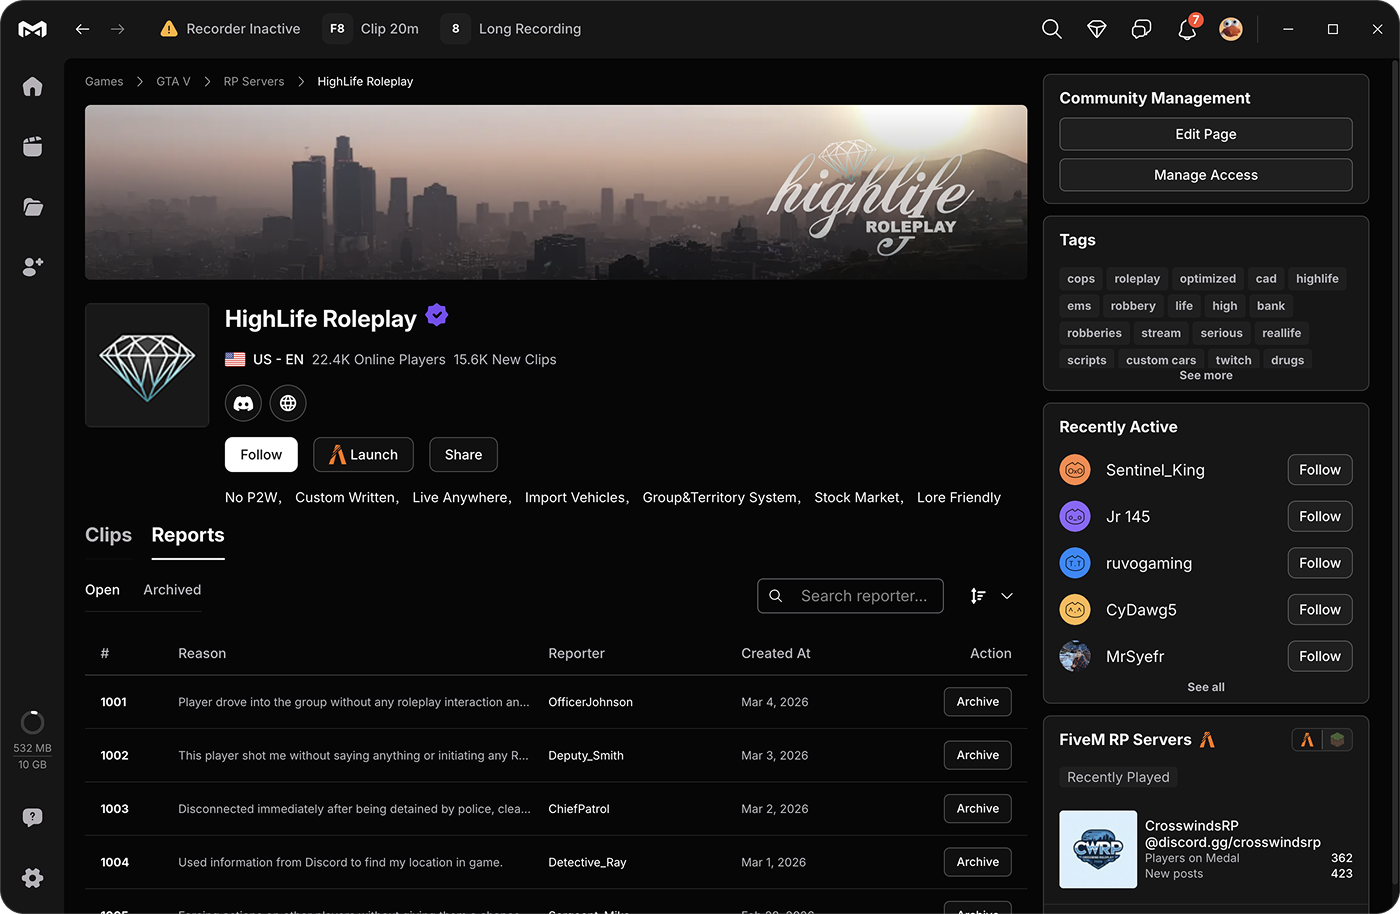The width and height of the screenshot is (1400, 914).
Task: Click the Recently Played filter chip
Action: click(1118, 777)
